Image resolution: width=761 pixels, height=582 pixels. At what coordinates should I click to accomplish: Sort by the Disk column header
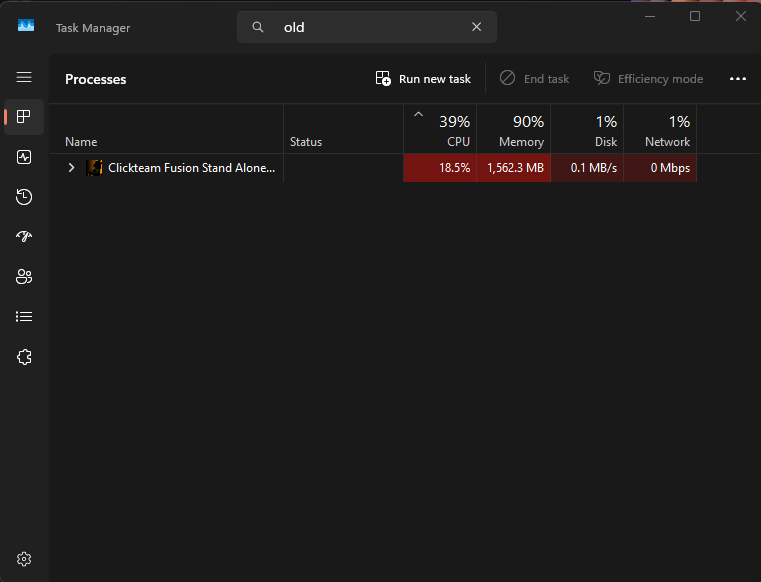click(587, 130)
